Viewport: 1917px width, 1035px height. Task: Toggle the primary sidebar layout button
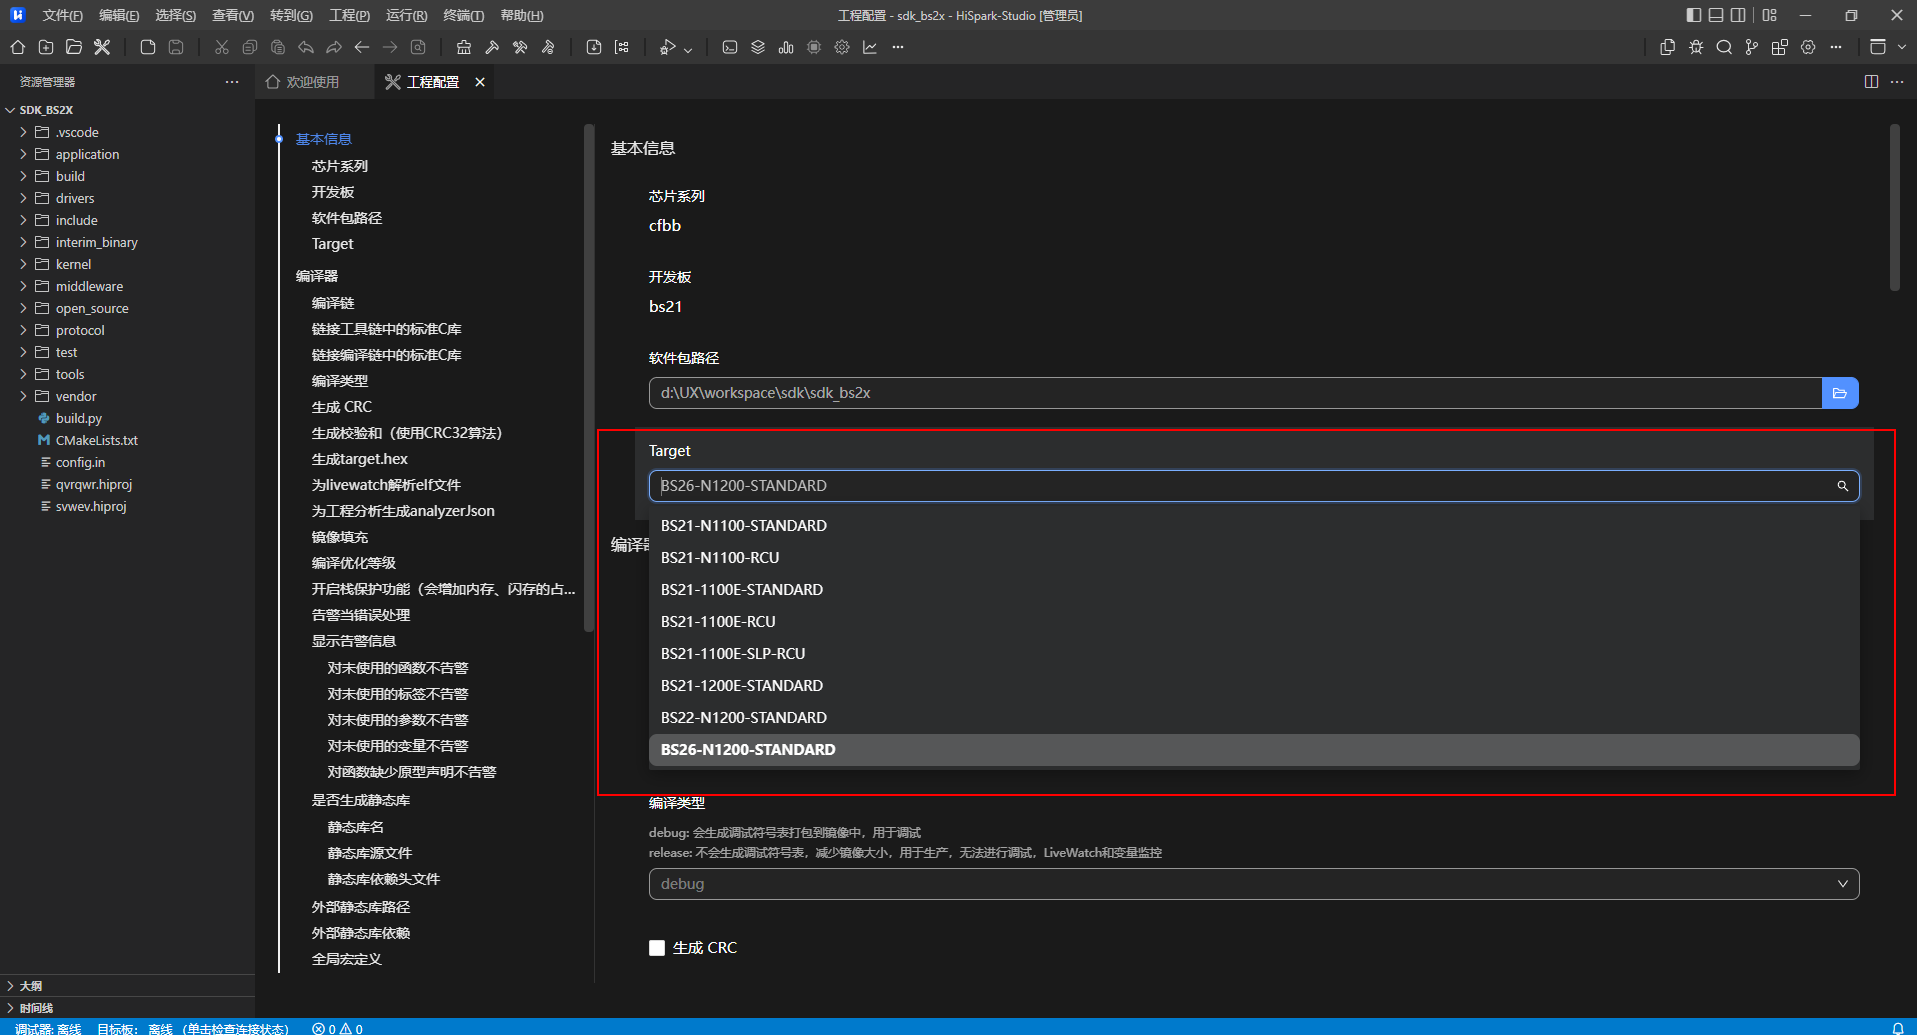click(1693, 15)
